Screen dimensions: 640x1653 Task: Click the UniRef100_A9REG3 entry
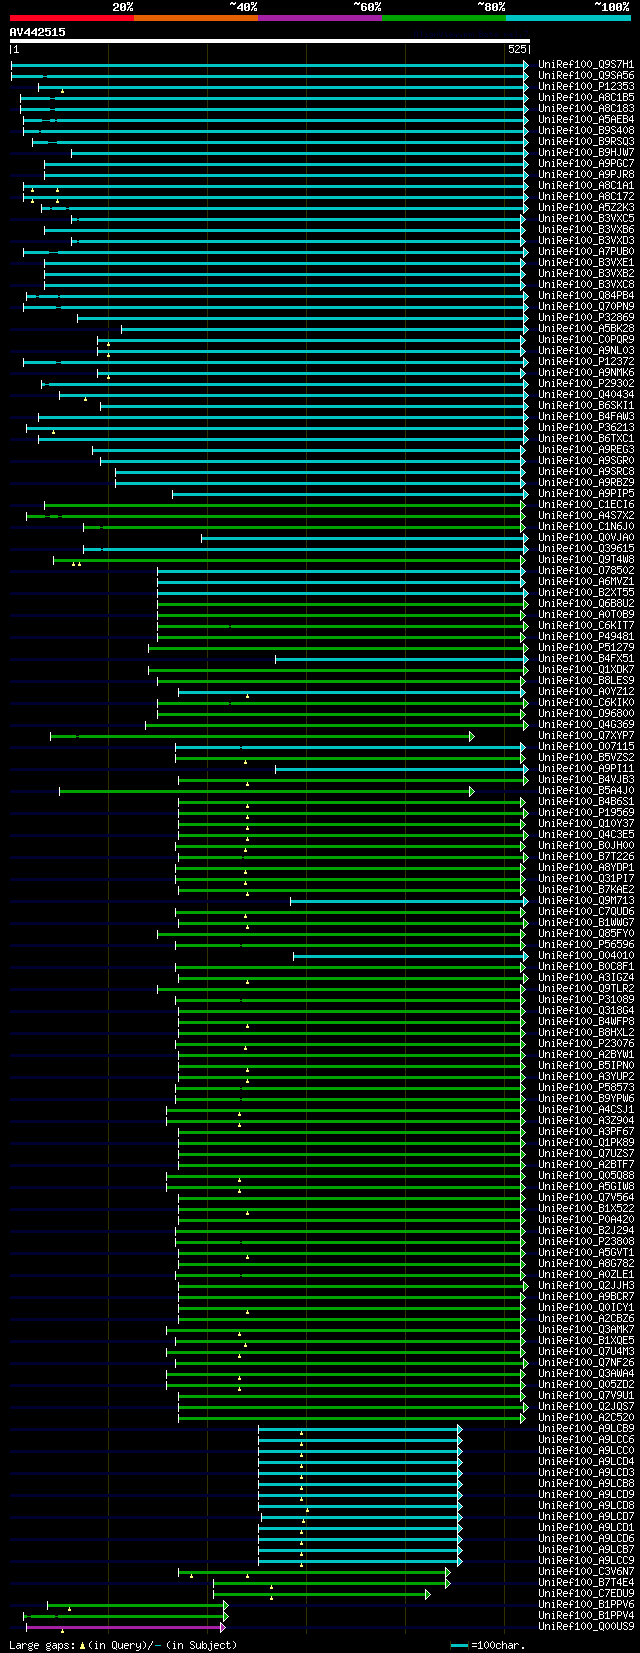click(586, 450)
